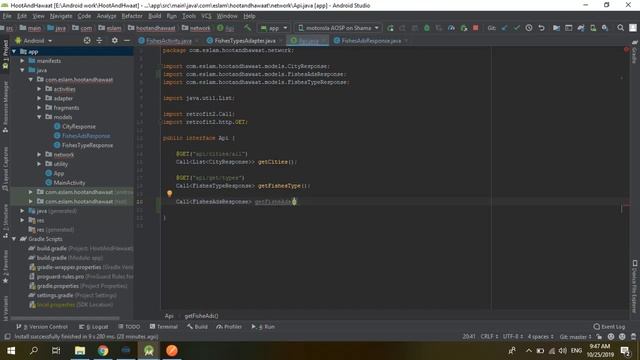Screen dimensions: 640x360
Task: Open the Event Log
Action: pyautogui.click(x=609, y=327)
